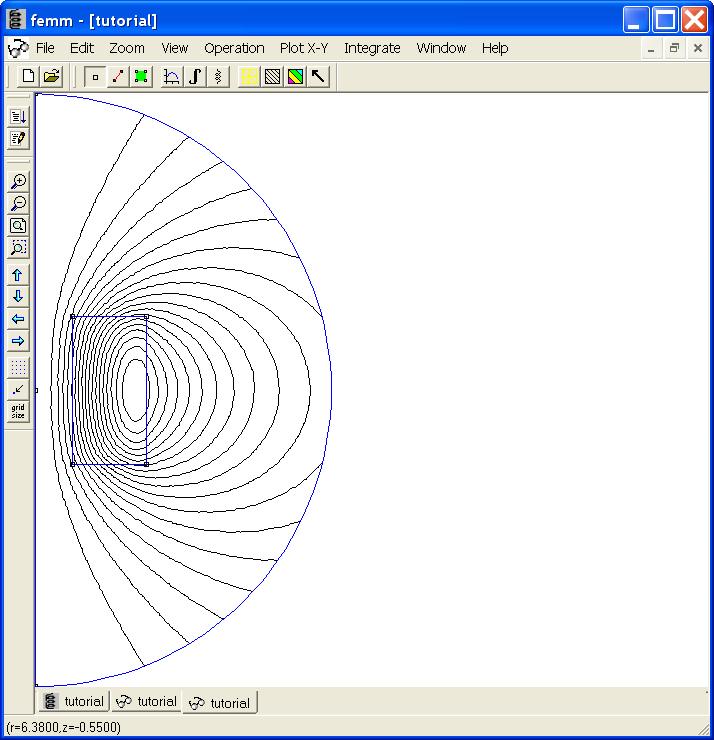
Task: Pan view up with up arrow
Action: tap(18, 275)
